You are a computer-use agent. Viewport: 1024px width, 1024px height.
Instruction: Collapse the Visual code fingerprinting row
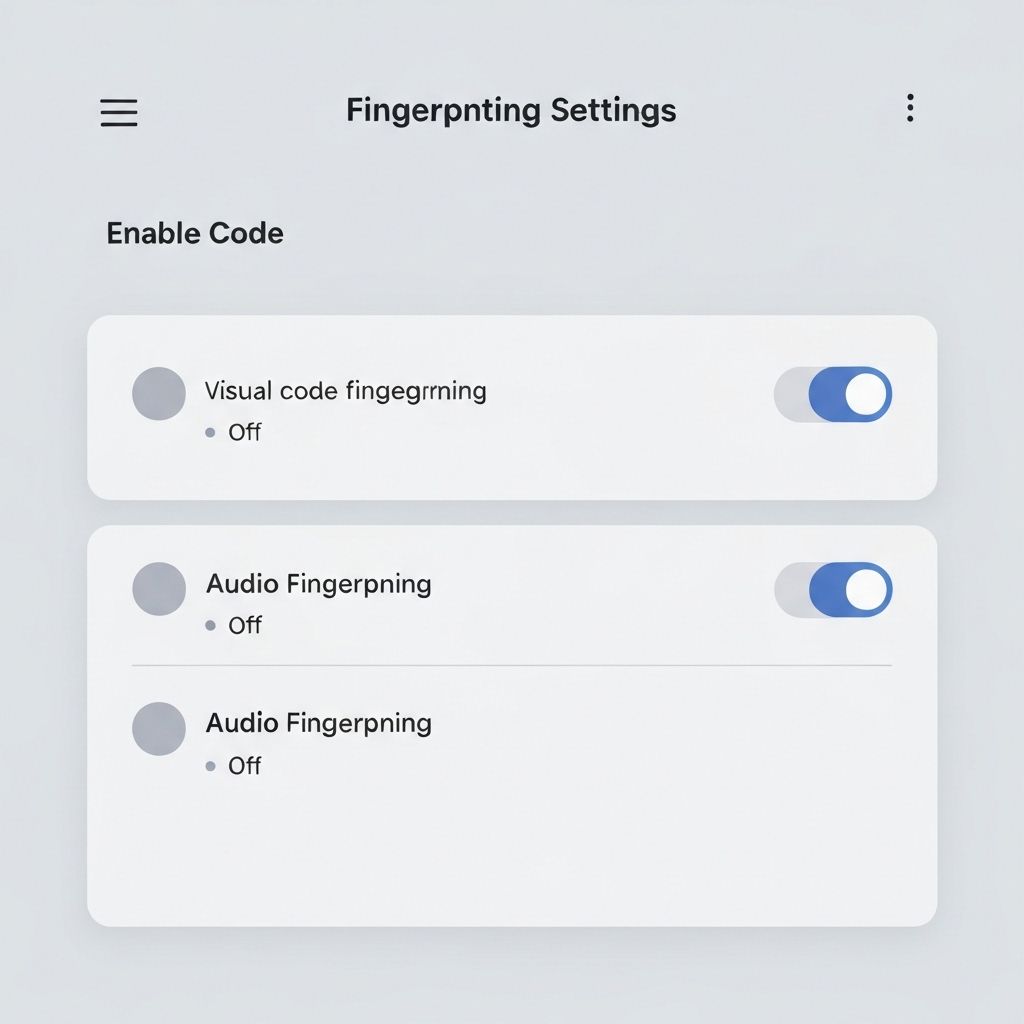345,391
